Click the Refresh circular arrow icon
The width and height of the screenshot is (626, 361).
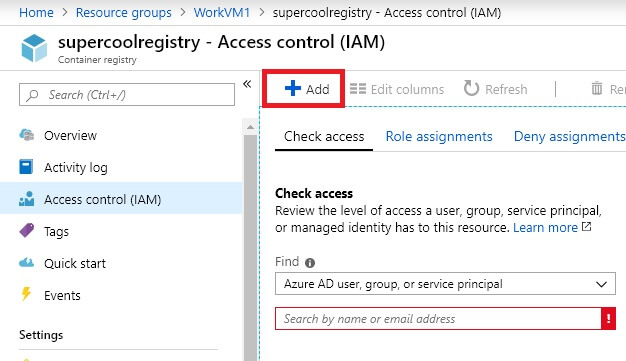tap(471, 88)
